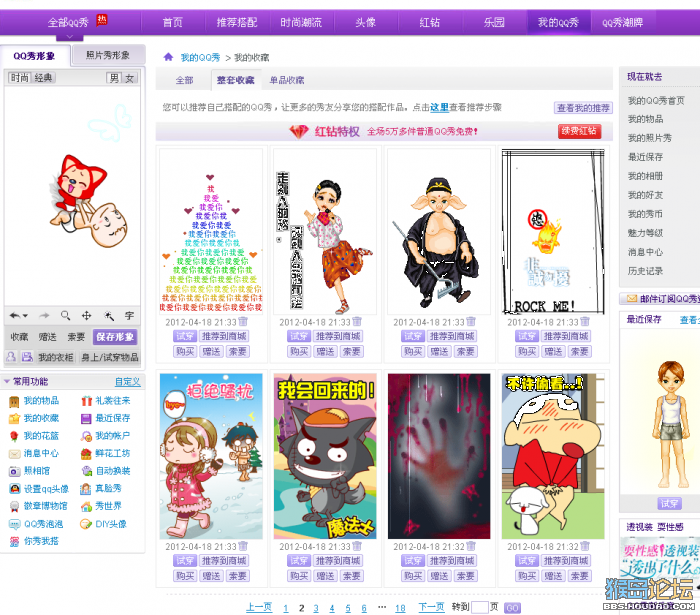Click 查看我的推荐 button
This screenshot has height=615, width=700.
tap(583, 108)
